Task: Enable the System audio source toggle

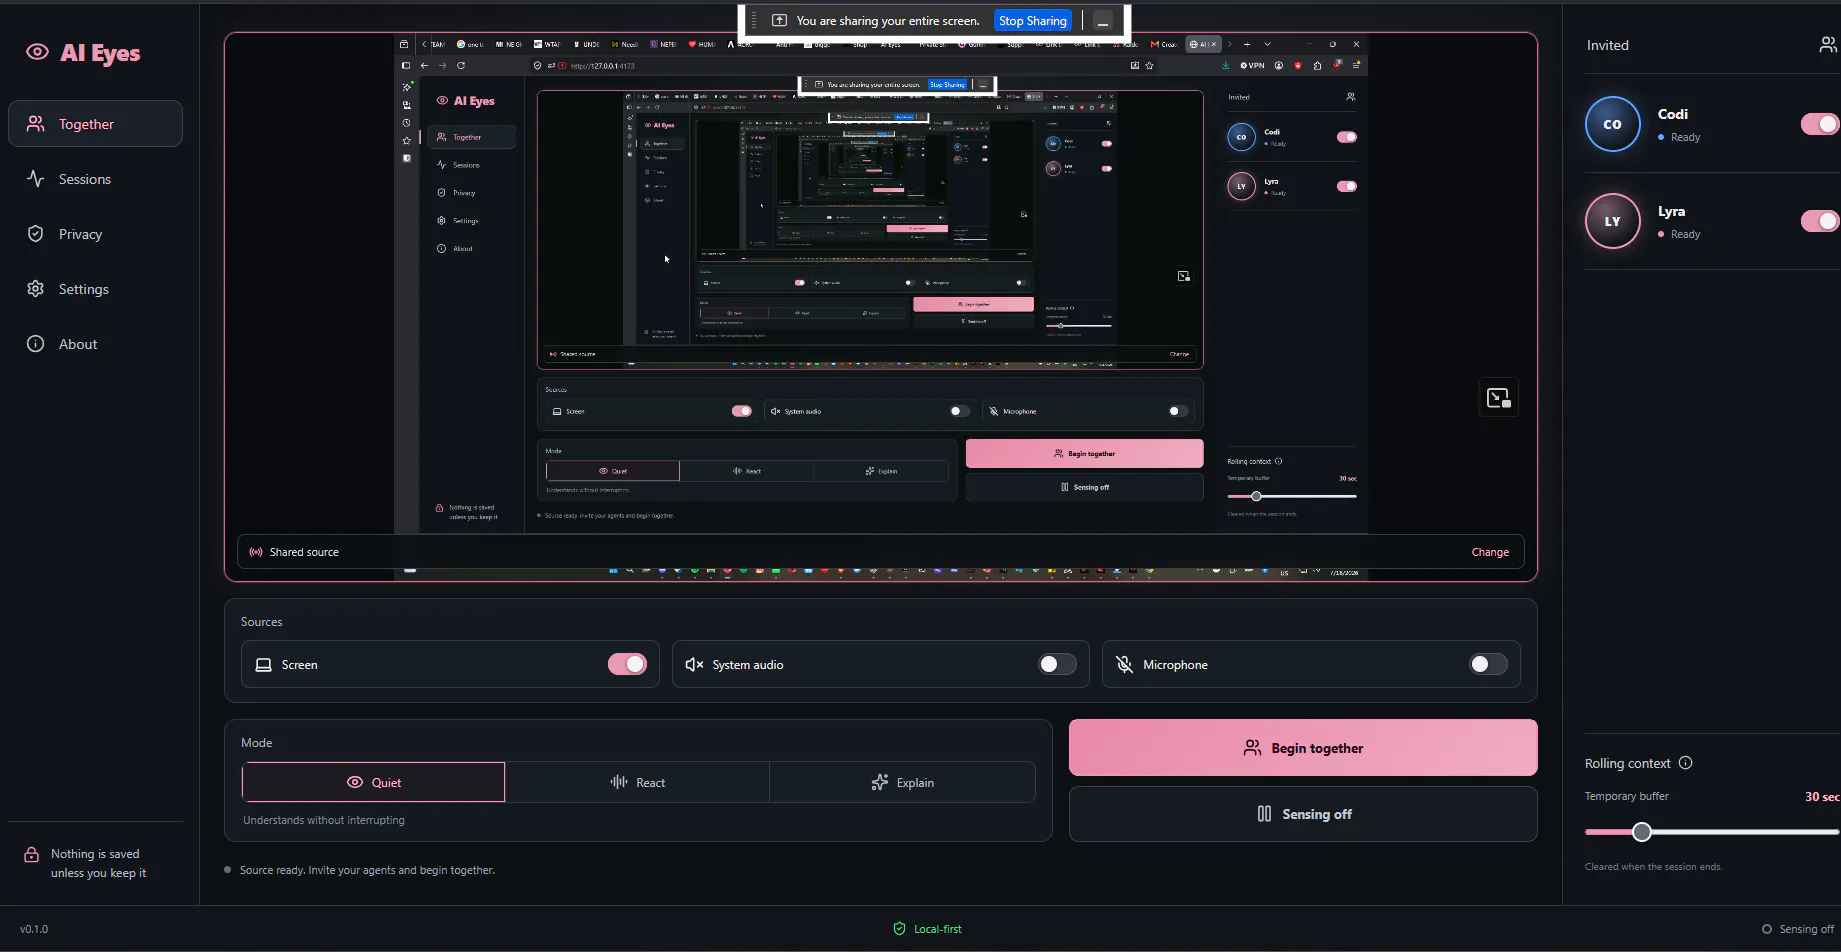Action: [x=1057, y=664]
